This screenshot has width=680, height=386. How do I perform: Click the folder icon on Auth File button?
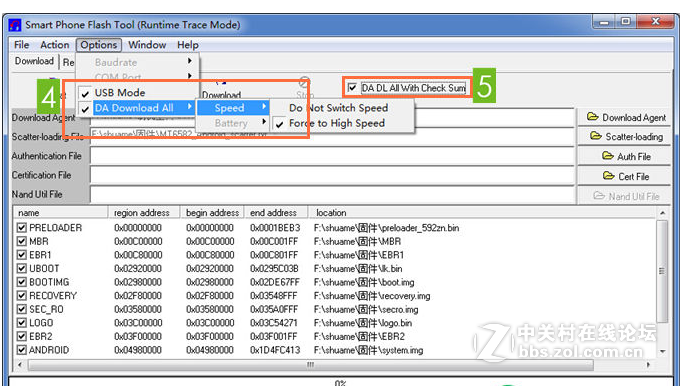[x=608, y=156]
